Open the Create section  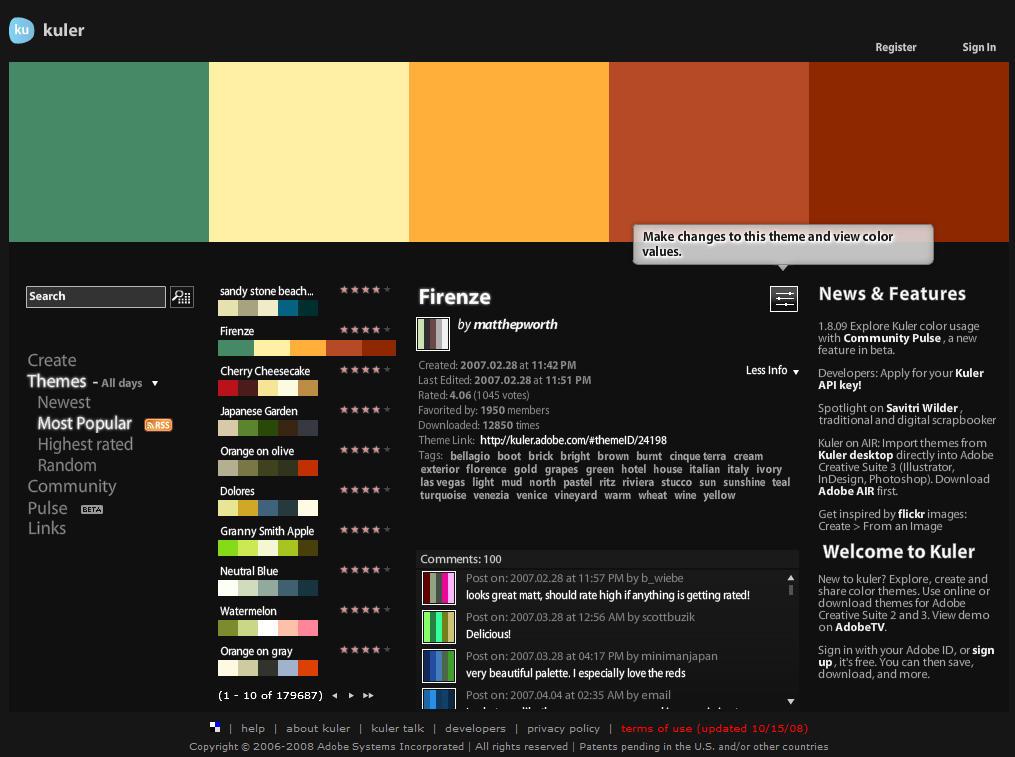(x=52, y=360)
